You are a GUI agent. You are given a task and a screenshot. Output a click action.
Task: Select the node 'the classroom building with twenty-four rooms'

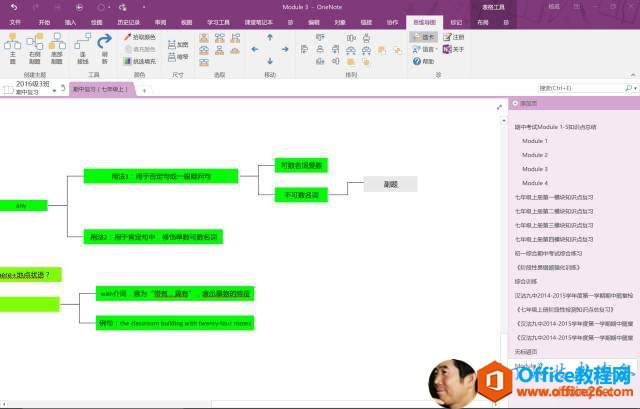(x=175, y=323)
